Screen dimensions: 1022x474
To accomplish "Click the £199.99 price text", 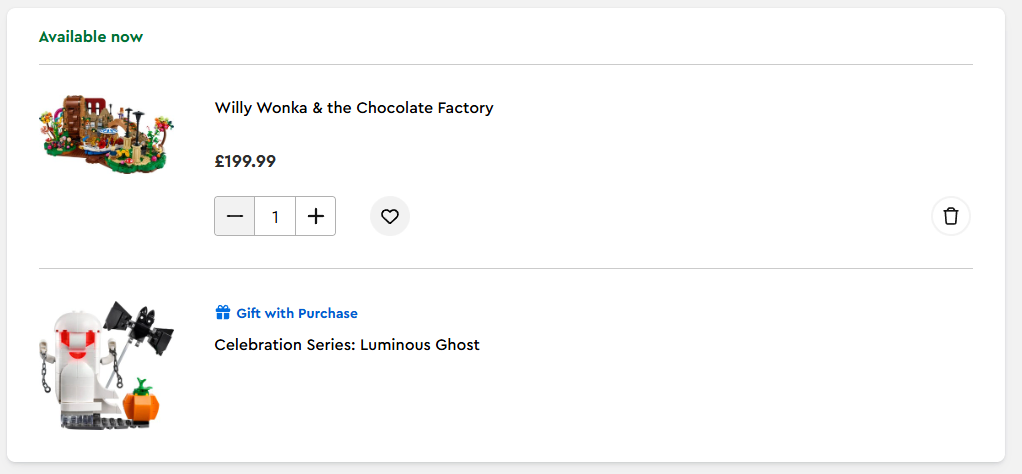I will (245, 161).
